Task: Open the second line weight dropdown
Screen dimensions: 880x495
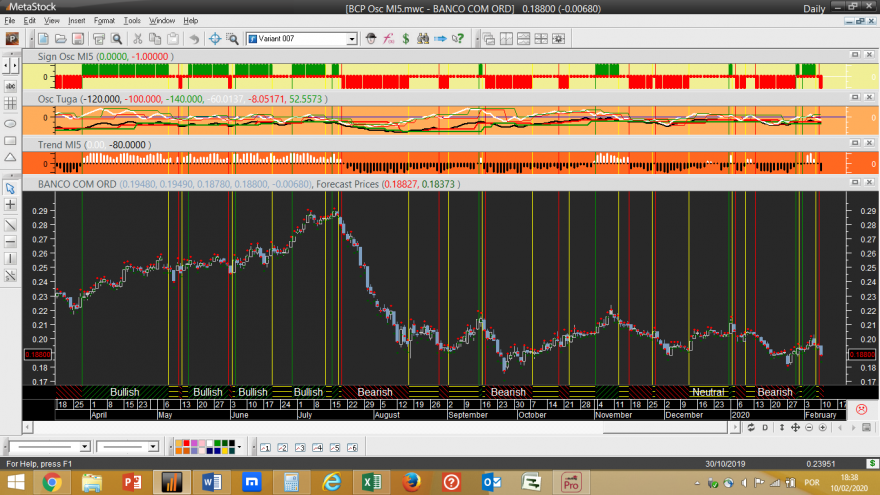Action: [x=153, y=447]
